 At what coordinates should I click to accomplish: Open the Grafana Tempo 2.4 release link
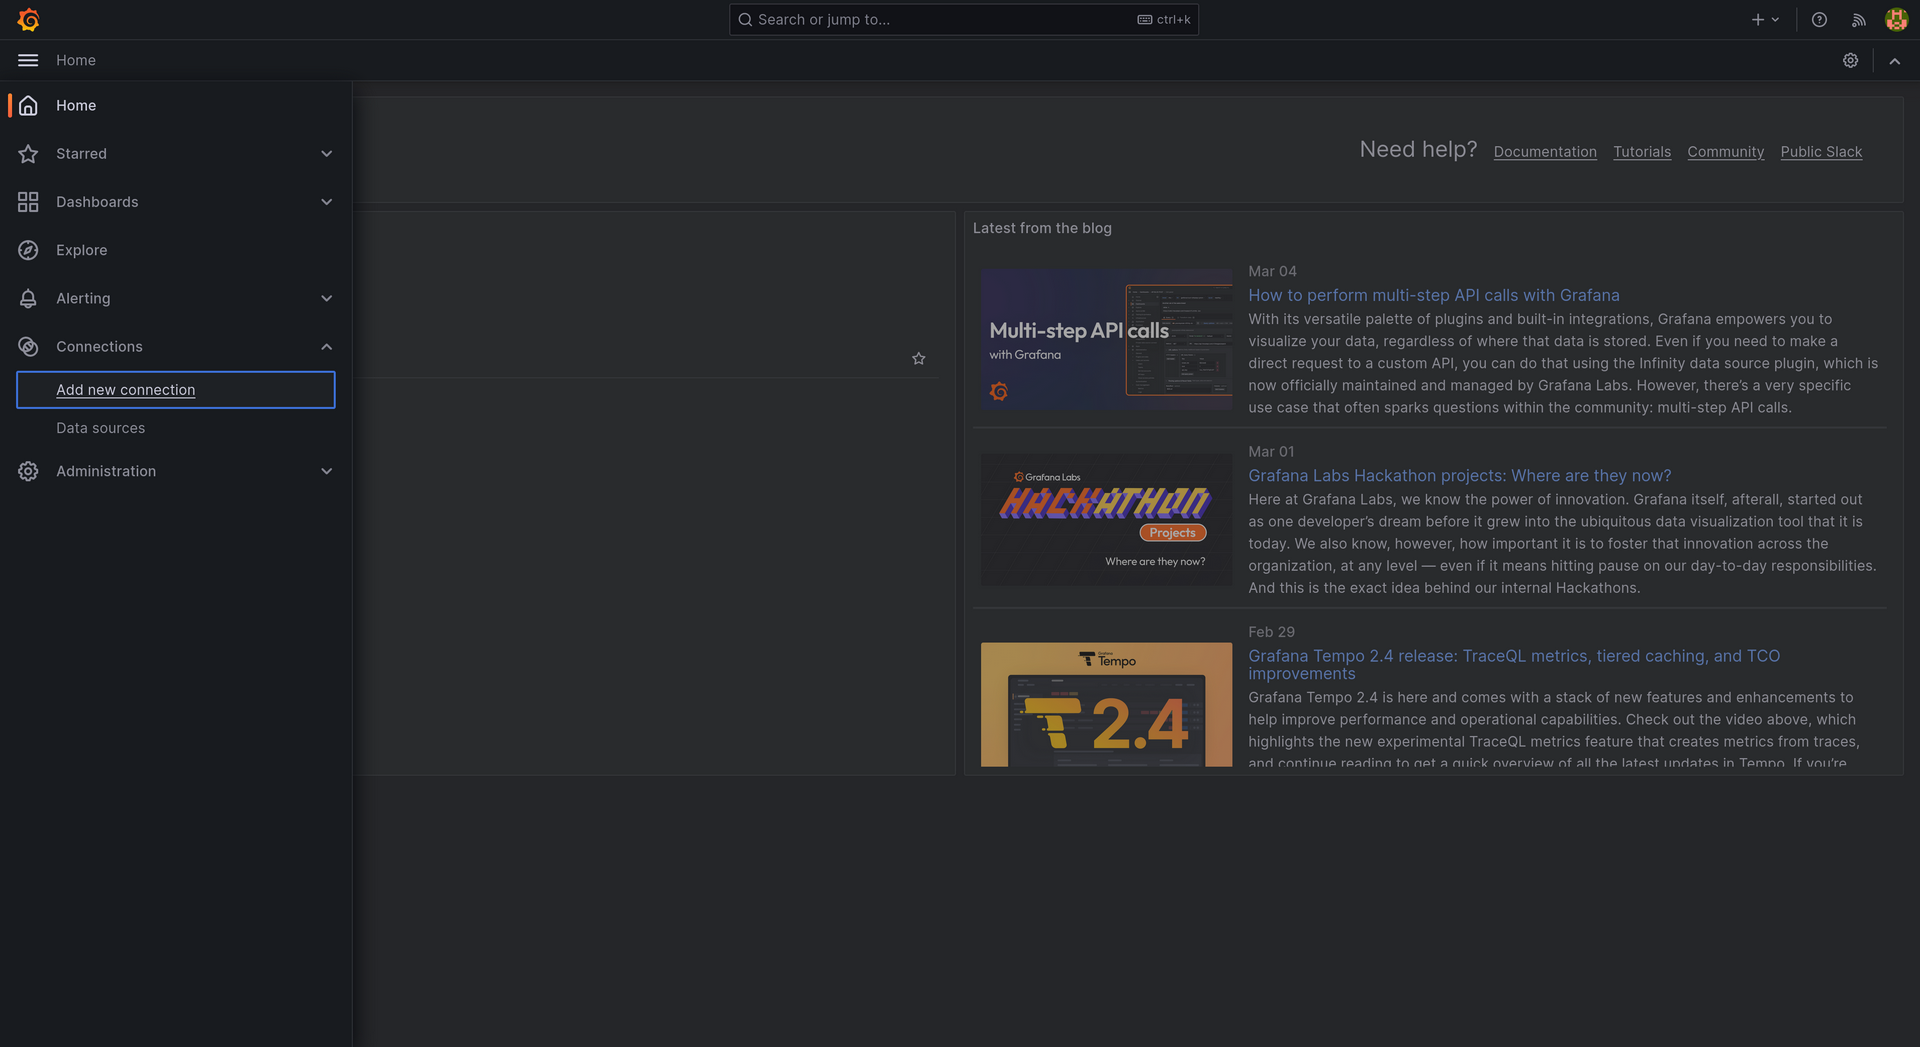click(x=1514, y=664)
